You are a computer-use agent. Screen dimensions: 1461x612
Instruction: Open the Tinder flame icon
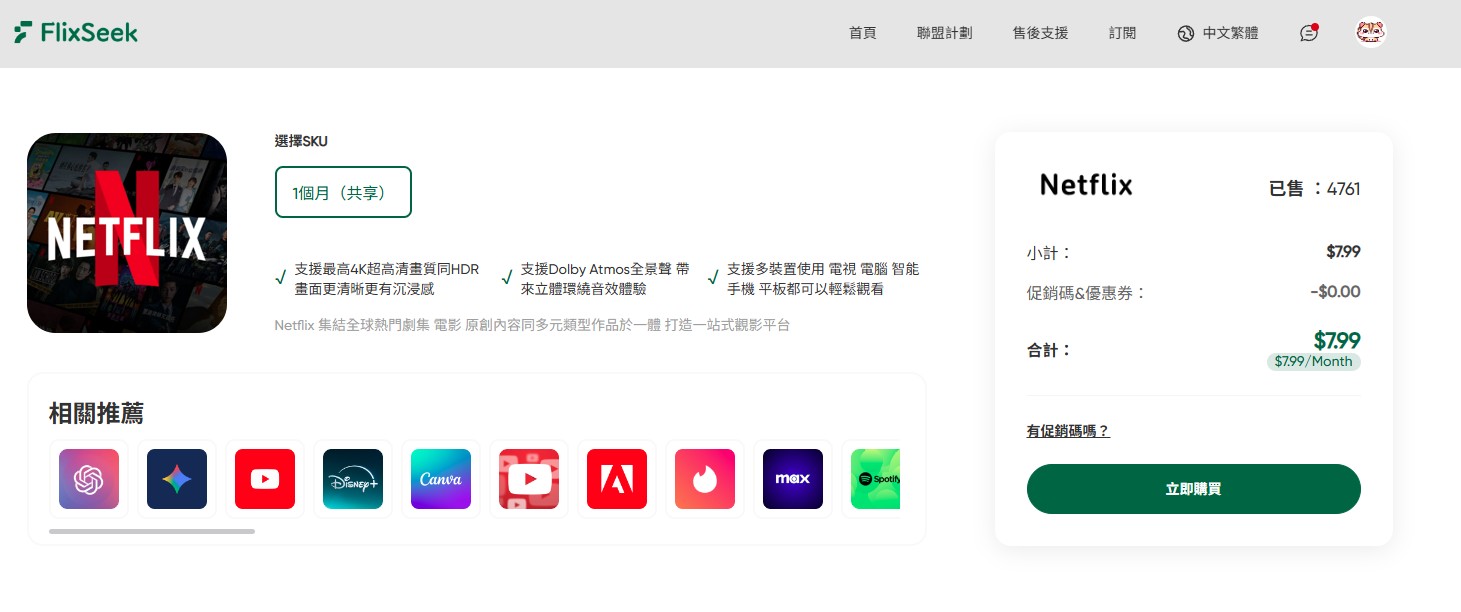click(x=705, y=479)
